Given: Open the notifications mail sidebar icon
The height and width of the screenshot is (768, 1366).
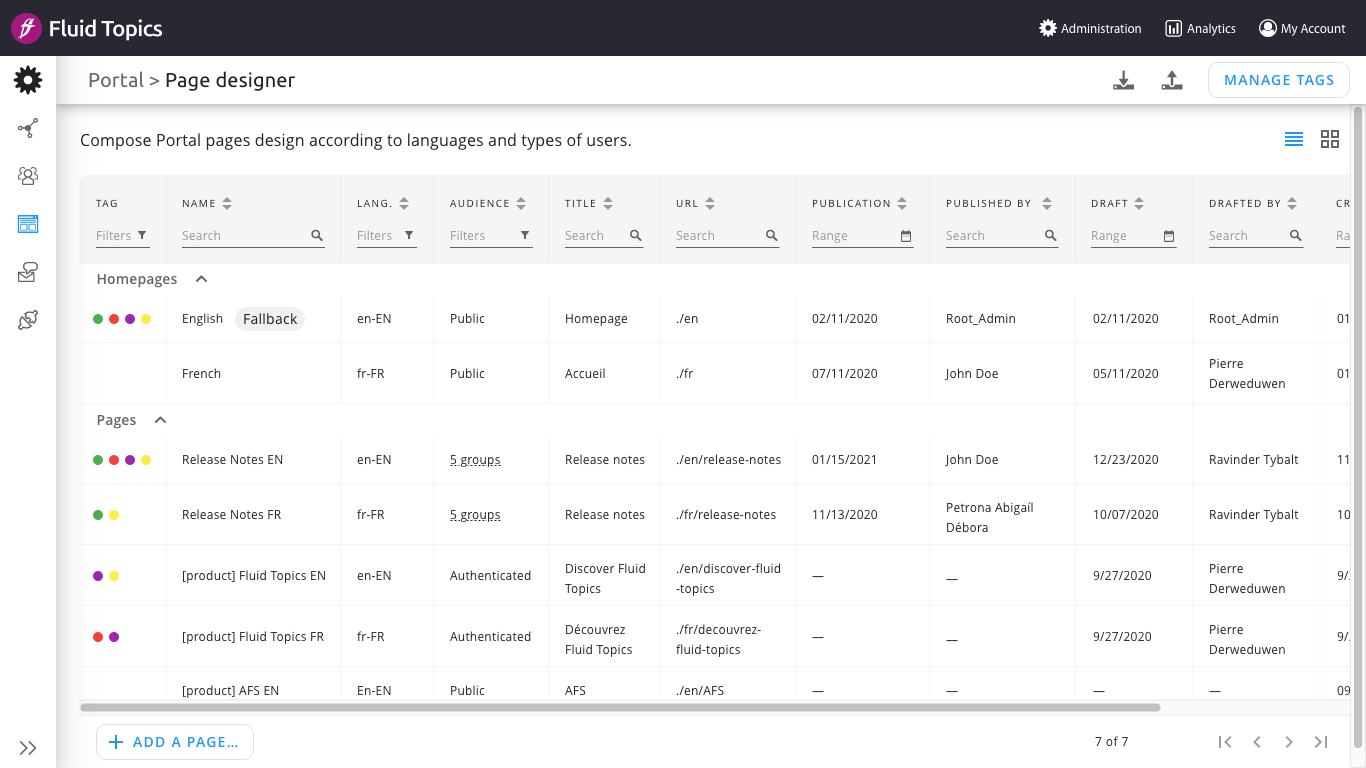Looking at the screenshot, I should (28, 272).
